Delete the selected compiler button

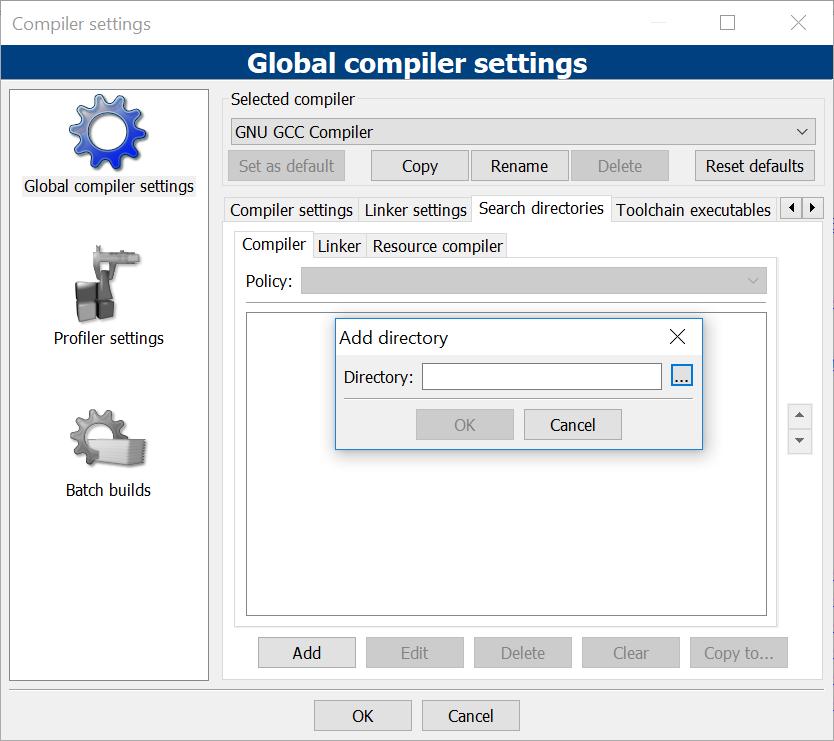[620, 166]
